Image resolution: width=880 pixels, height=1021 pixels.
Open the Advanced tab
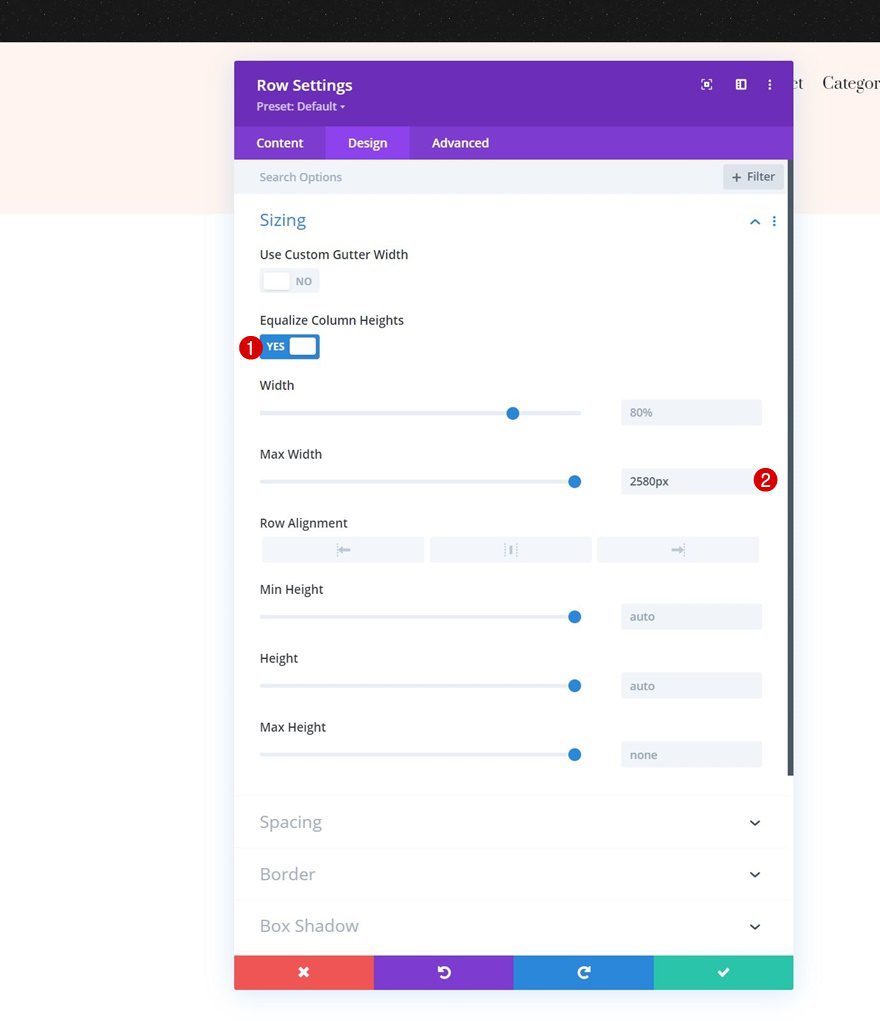click(459, 142)
